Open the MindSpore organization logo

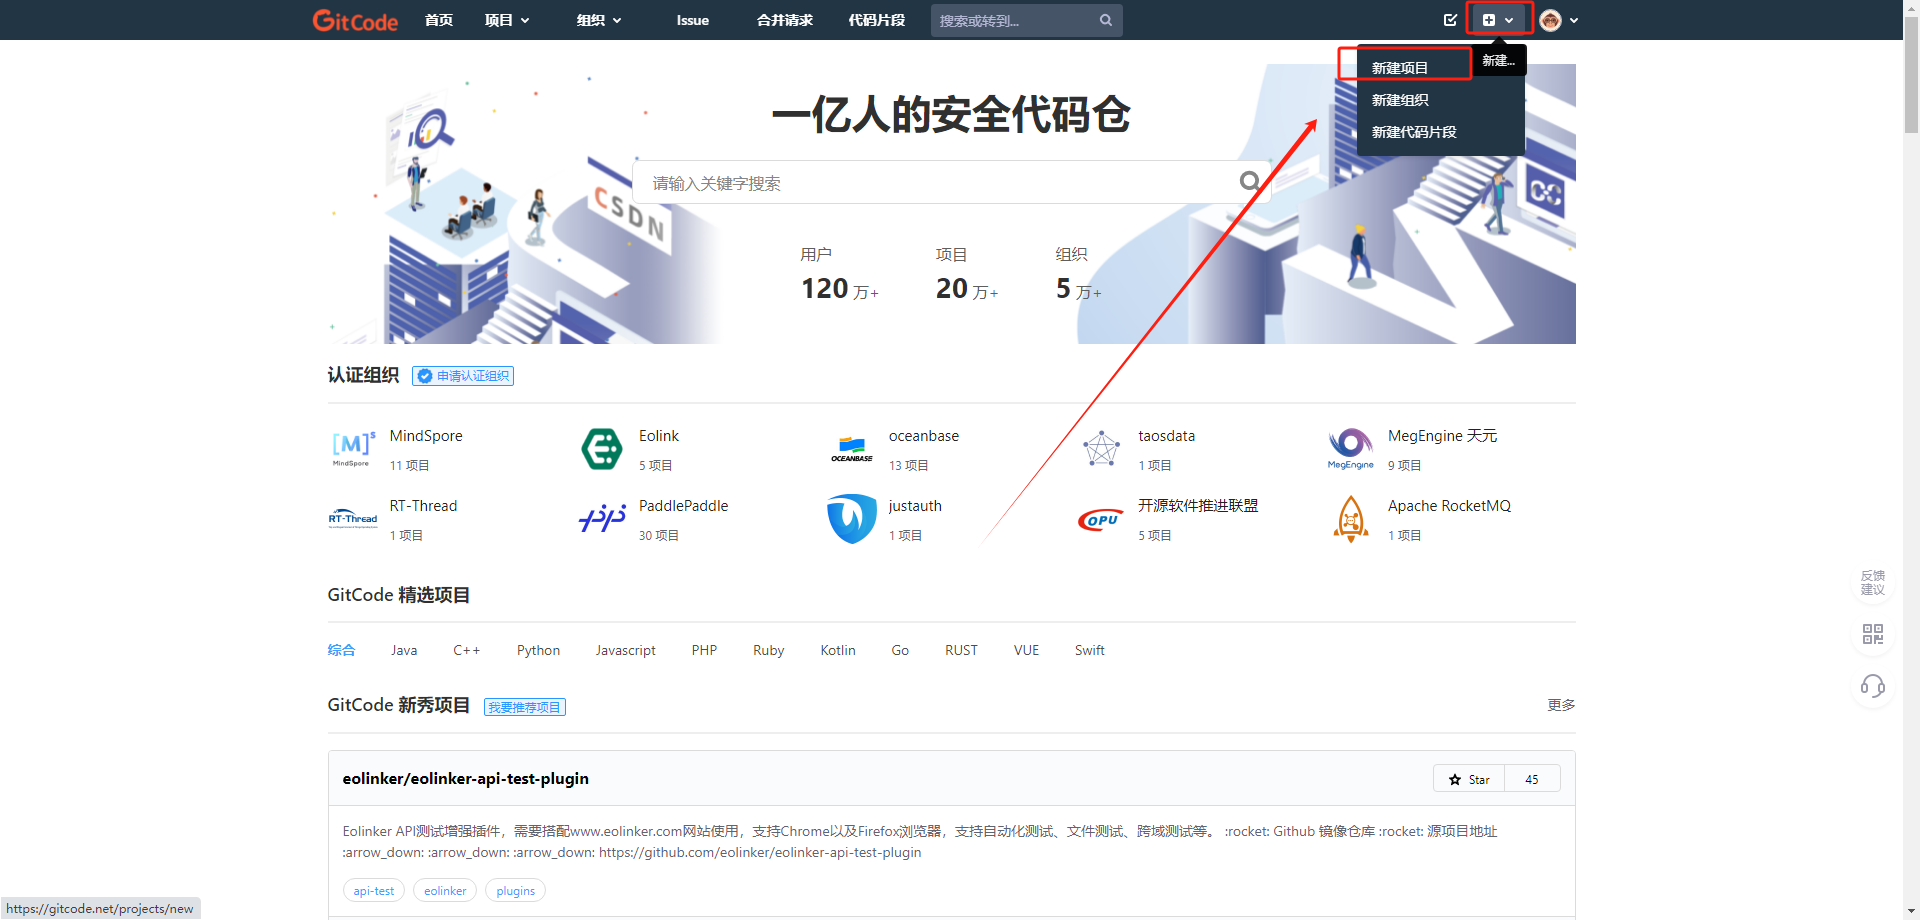click(x=353, y=449)
